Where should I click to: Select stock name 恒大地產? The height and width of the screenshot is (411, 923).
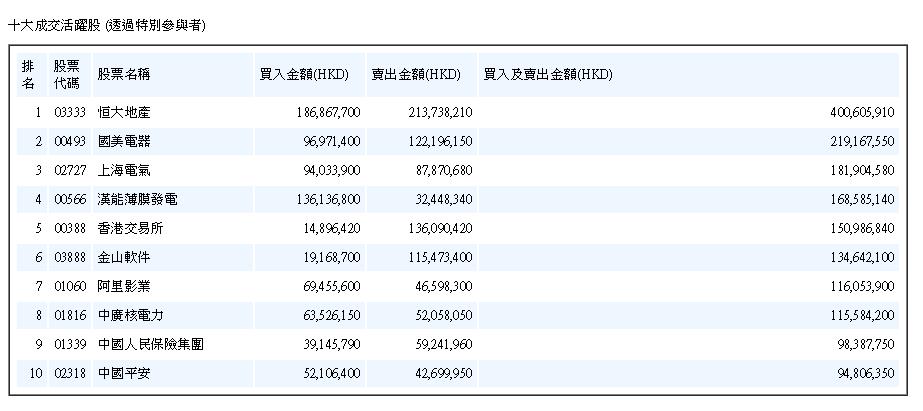coord(124,112)
